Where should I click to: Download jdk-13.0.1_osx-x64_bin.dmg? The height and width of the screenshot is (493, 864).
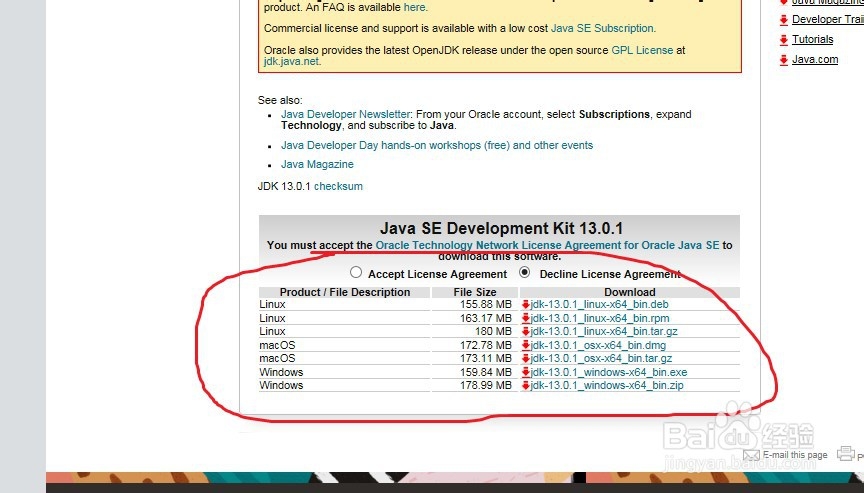click(598, 345)
